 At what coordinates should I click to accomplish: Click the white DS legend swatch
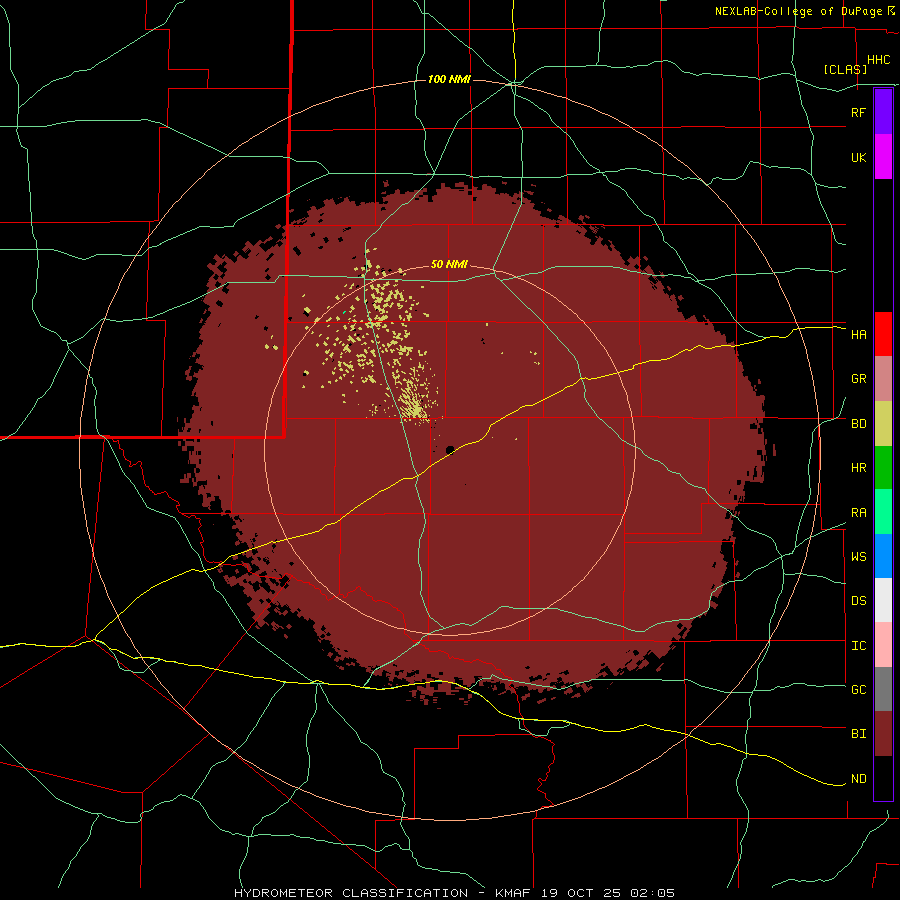coord(883,600)
